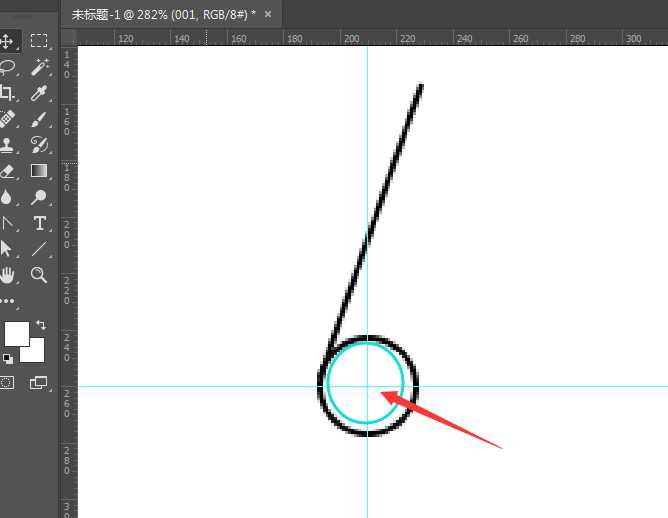Image resolution: width=668 pixels, height=518 pixels.
Task: Expand the extra tools ellipsis menu
Action: coord(7,300)
